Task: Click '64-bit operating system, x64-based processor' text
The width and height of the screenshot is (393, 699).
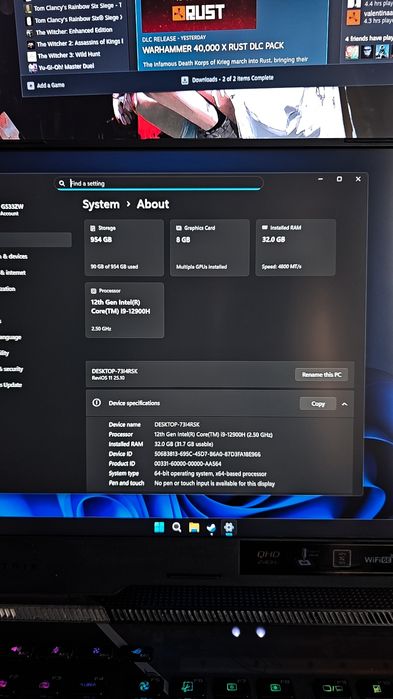Action: 210,473
